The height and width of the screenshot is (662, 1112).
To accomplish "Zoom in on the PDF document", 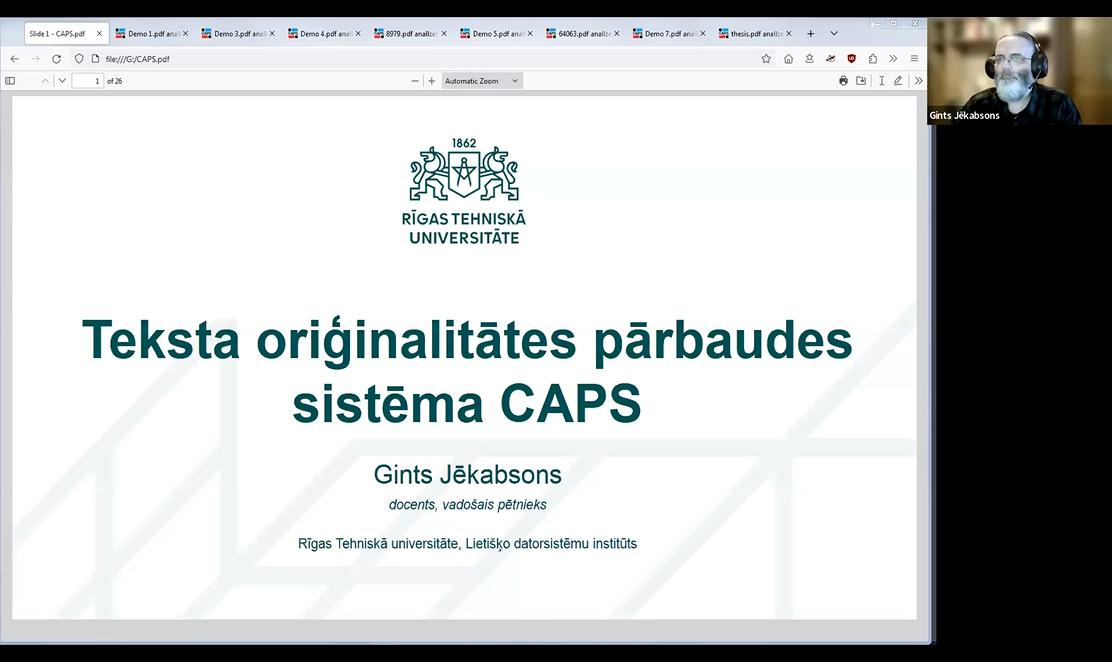I will pyautogui.click(x=432, y=81).
